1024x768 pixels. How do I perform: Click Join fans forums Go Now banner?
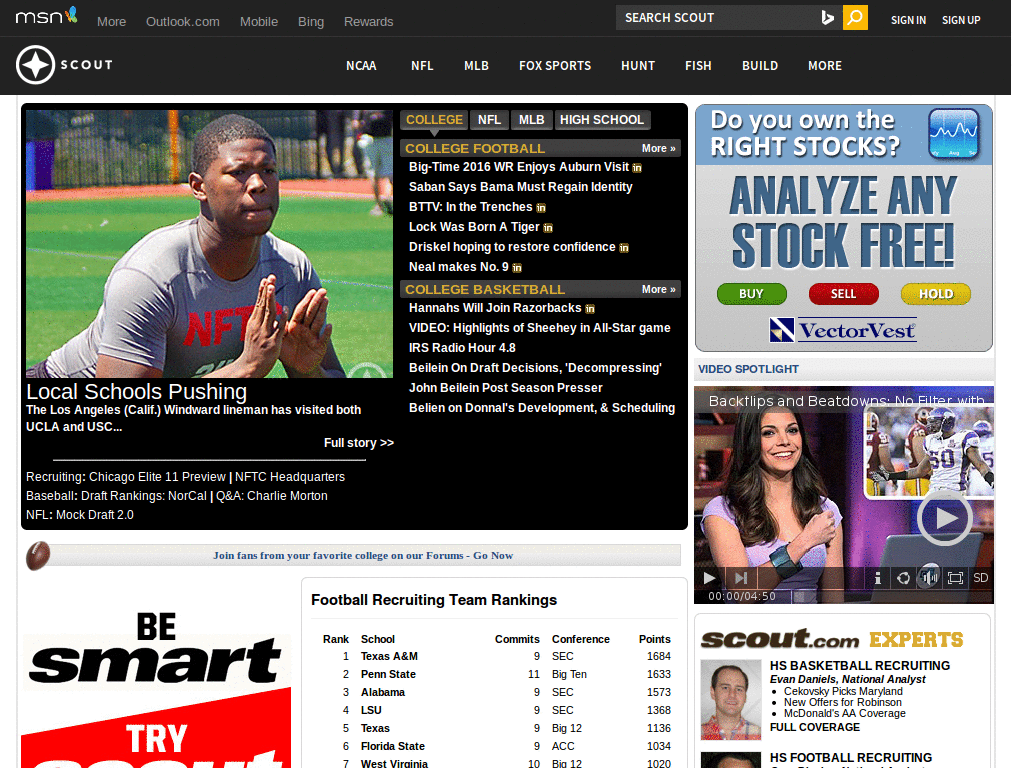pyautogui.click(x=363, y=556)
